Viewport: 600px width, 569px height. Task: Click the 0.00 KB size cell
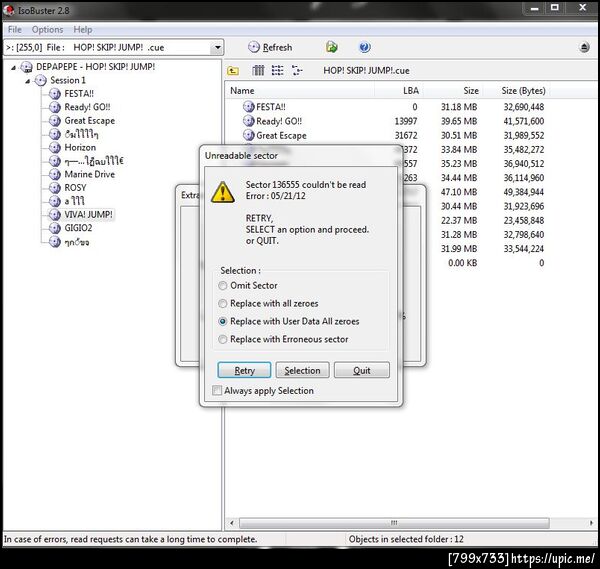click(462, 263)
